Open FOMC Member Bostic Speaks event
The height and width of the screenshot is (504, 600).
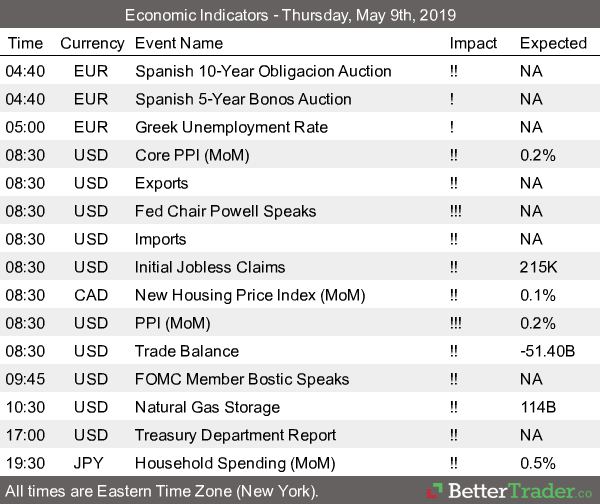coord(242,379)
